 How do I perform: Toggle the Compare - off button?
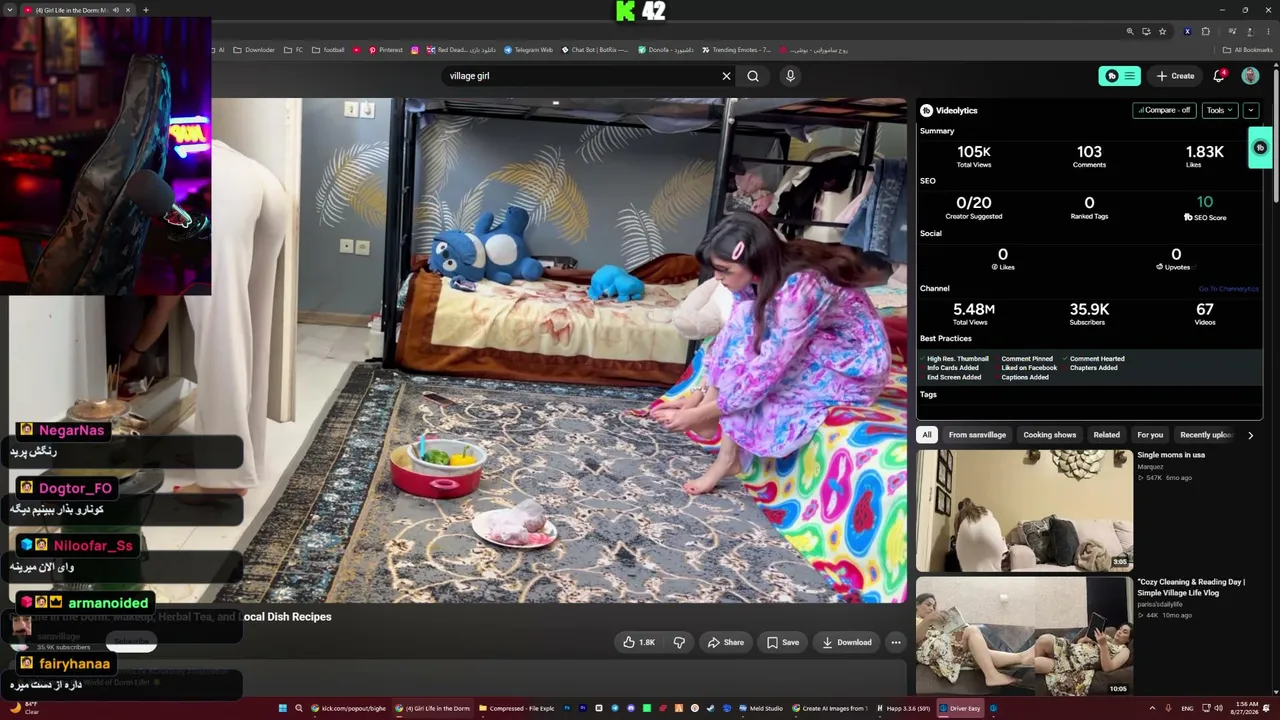[1164, 110]
